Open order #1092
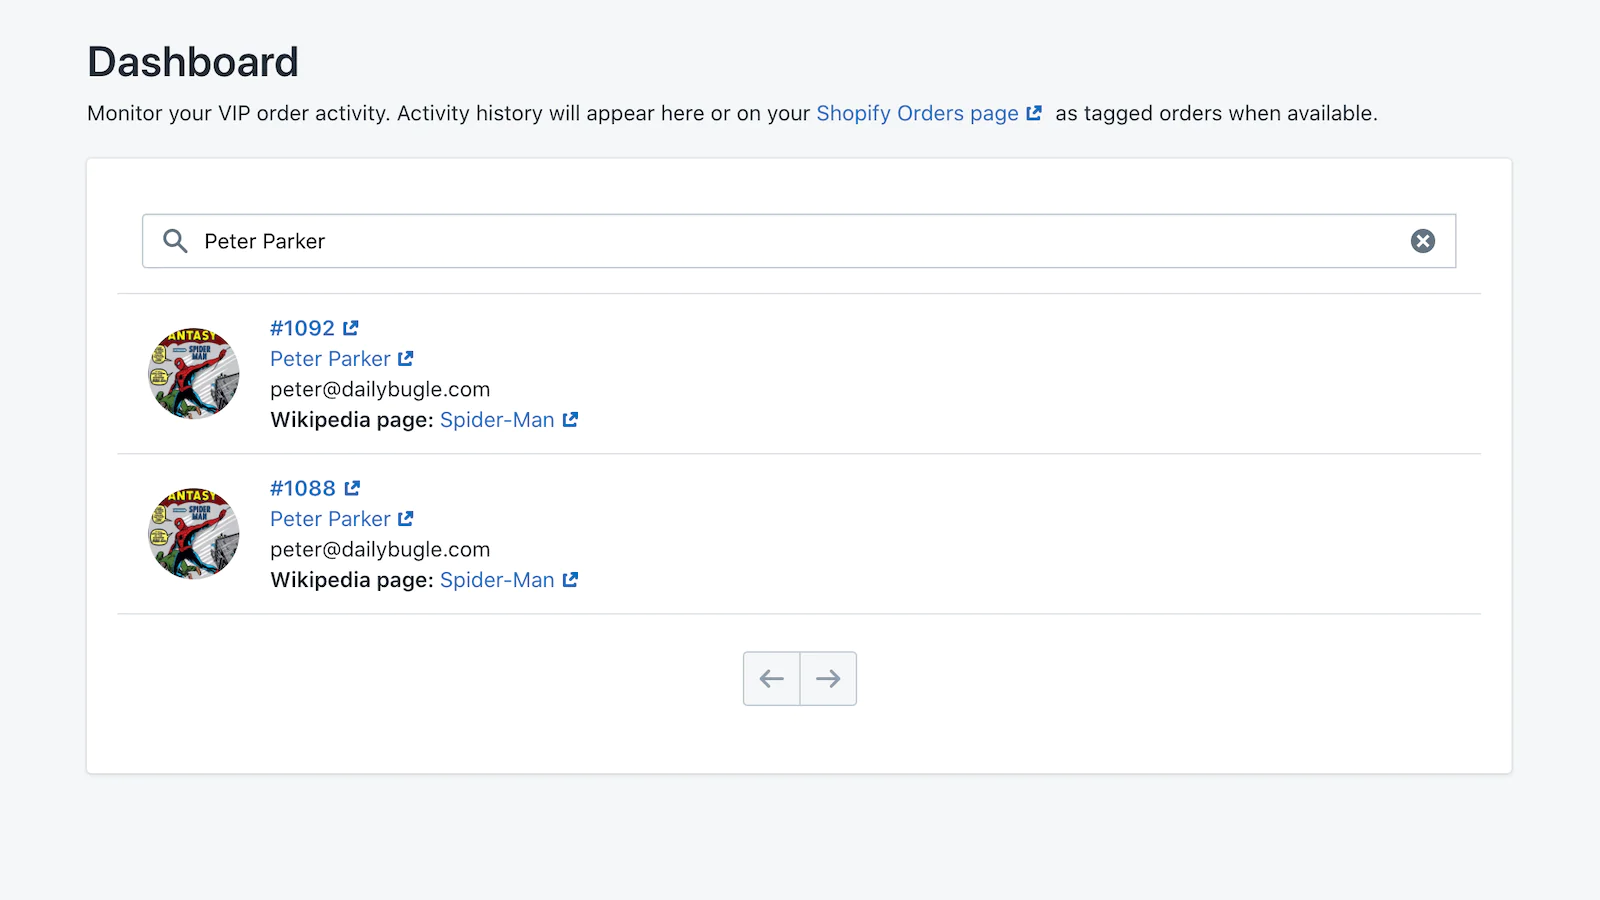Screen dimensions: 1600x900 pos(302,328)
